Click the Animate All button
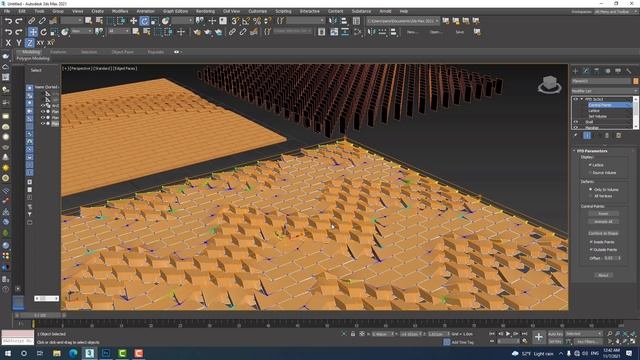 pos(603,222)
